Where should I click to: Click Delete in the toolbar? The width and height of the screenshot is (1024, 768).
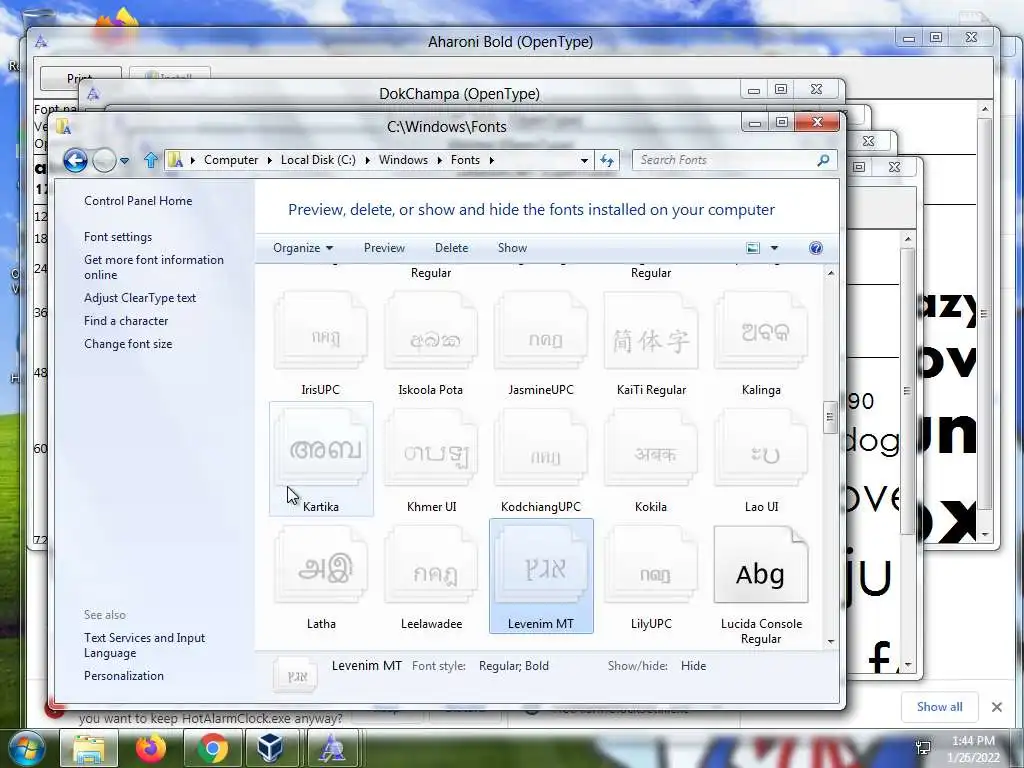coord(451,248)
